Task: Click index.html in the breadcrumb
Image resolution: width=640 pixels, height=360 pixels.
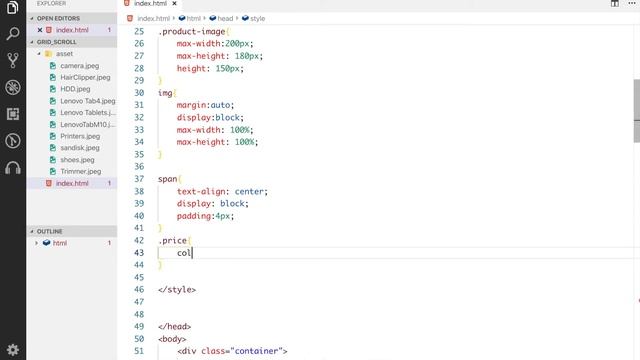Action: 153,18
